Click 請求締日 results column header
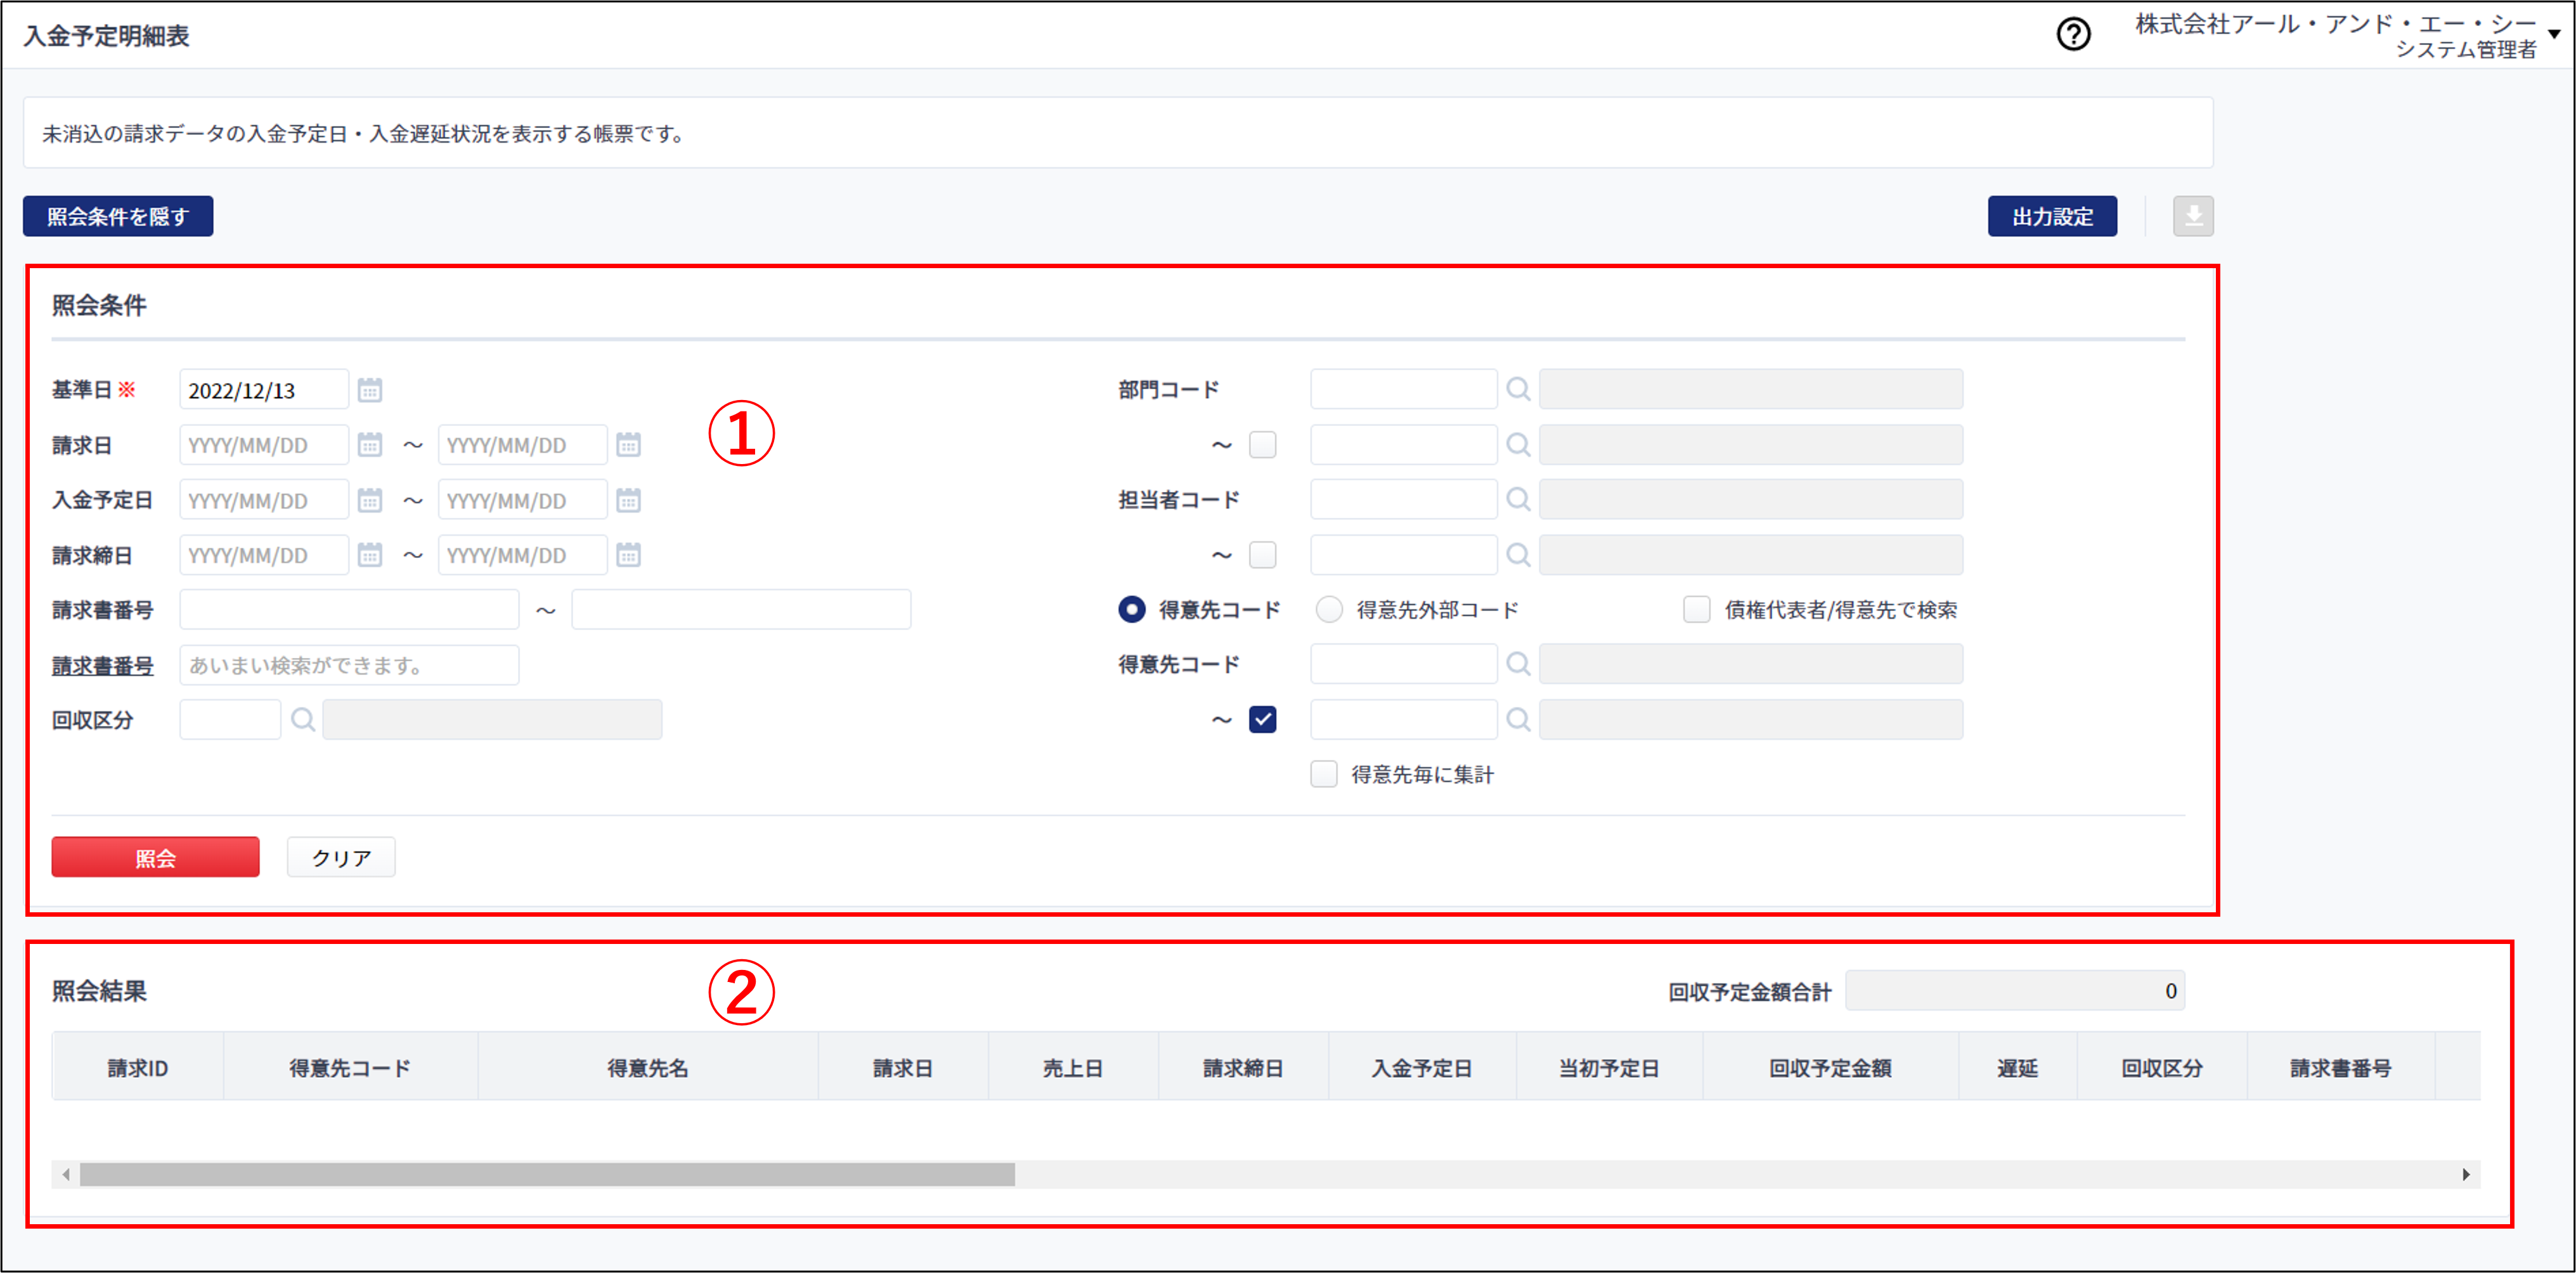 (x=1243, y=1068)
